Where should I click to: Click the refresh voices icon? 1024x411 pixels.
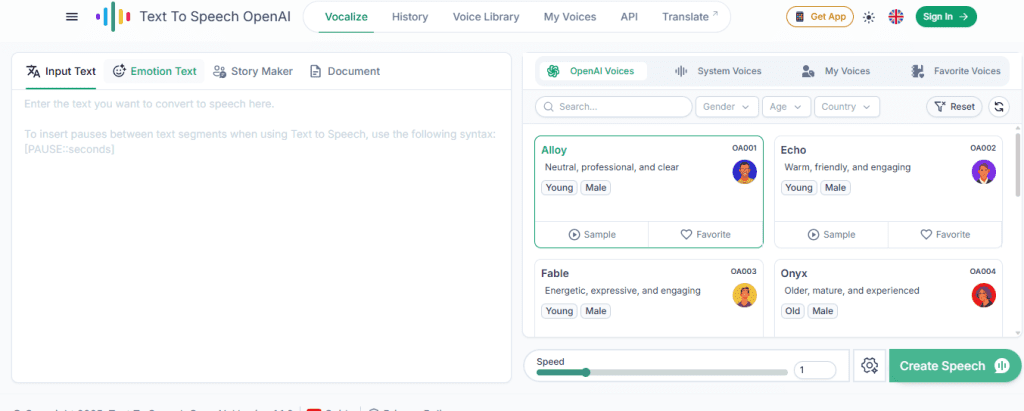tap(999, 107)
